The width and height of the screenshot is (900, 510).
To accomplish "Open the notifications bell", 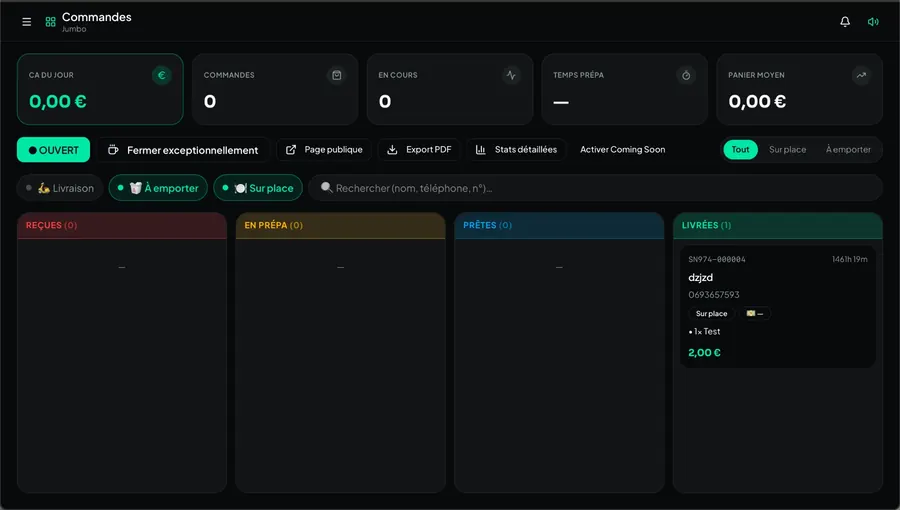I will click(x=845, y=22).
